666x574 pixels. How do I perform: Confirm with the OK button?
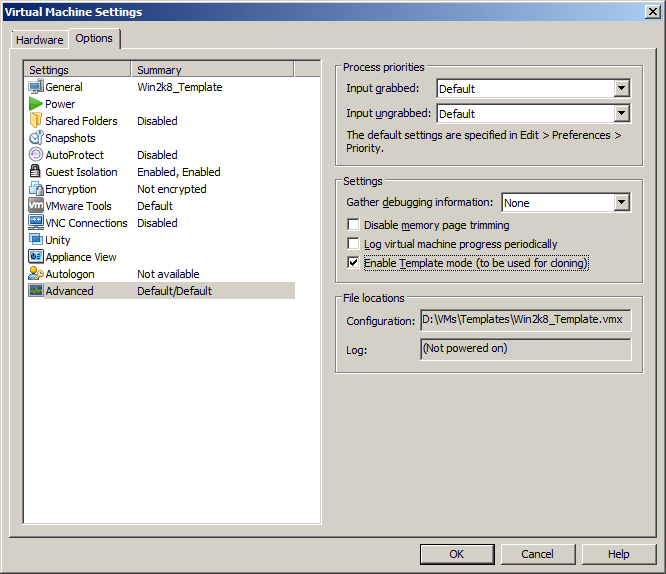click(x=457, y=554)
